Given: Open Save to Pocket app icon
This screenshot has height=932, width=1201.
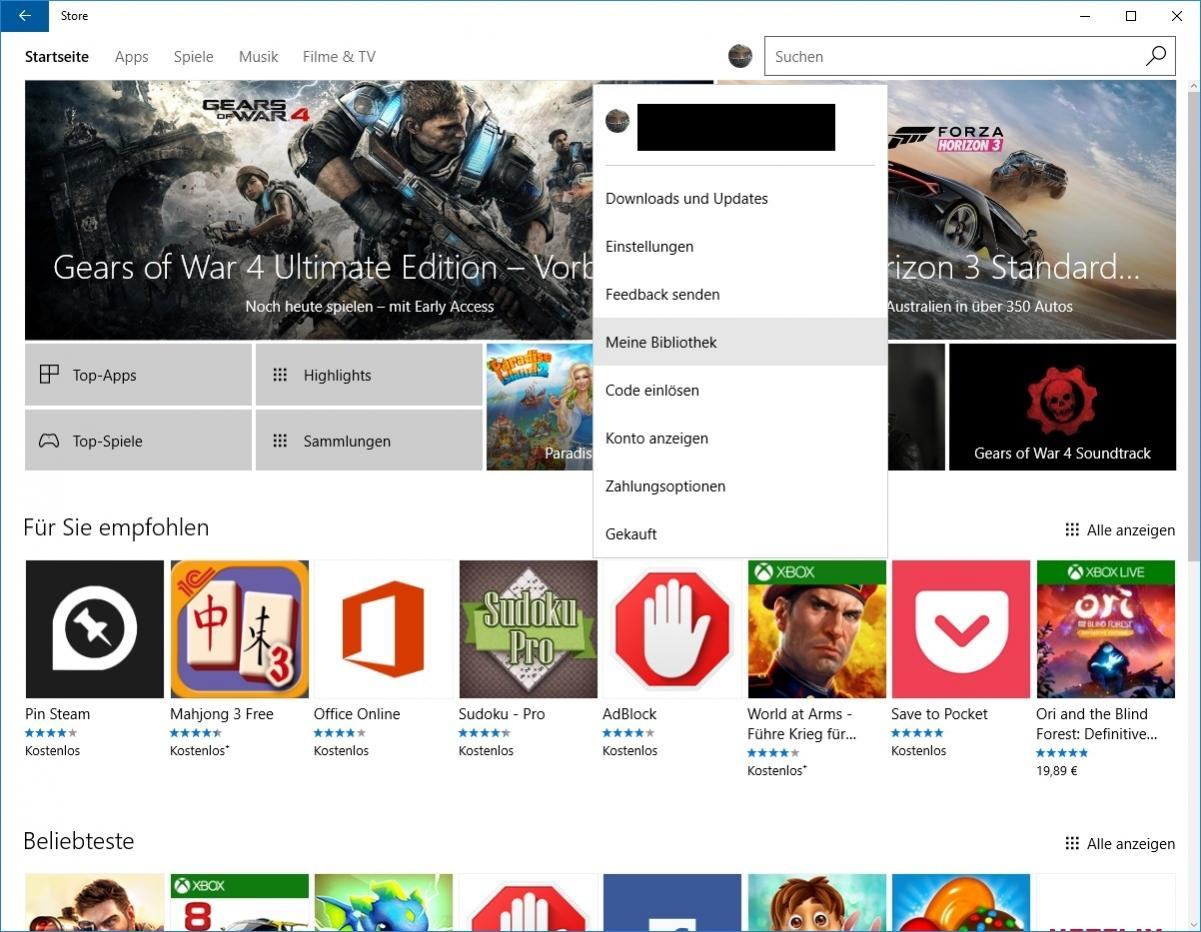Looking at the screenshot, I should 961,629.
